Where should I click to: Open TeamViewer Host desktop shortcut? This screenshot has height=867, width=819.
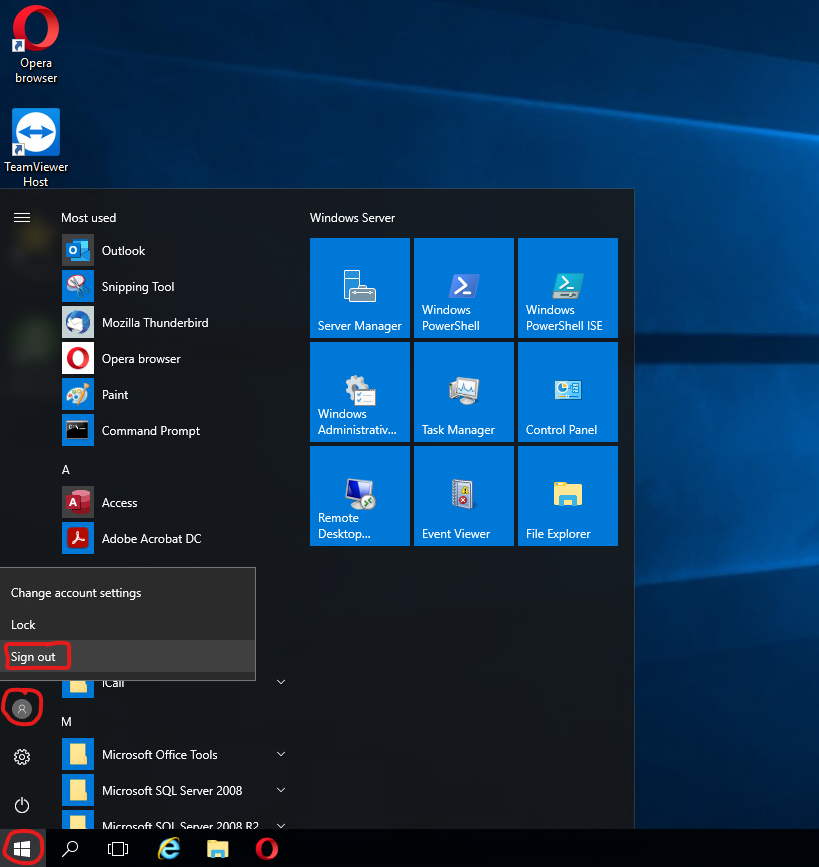click(x=35, y=131)
